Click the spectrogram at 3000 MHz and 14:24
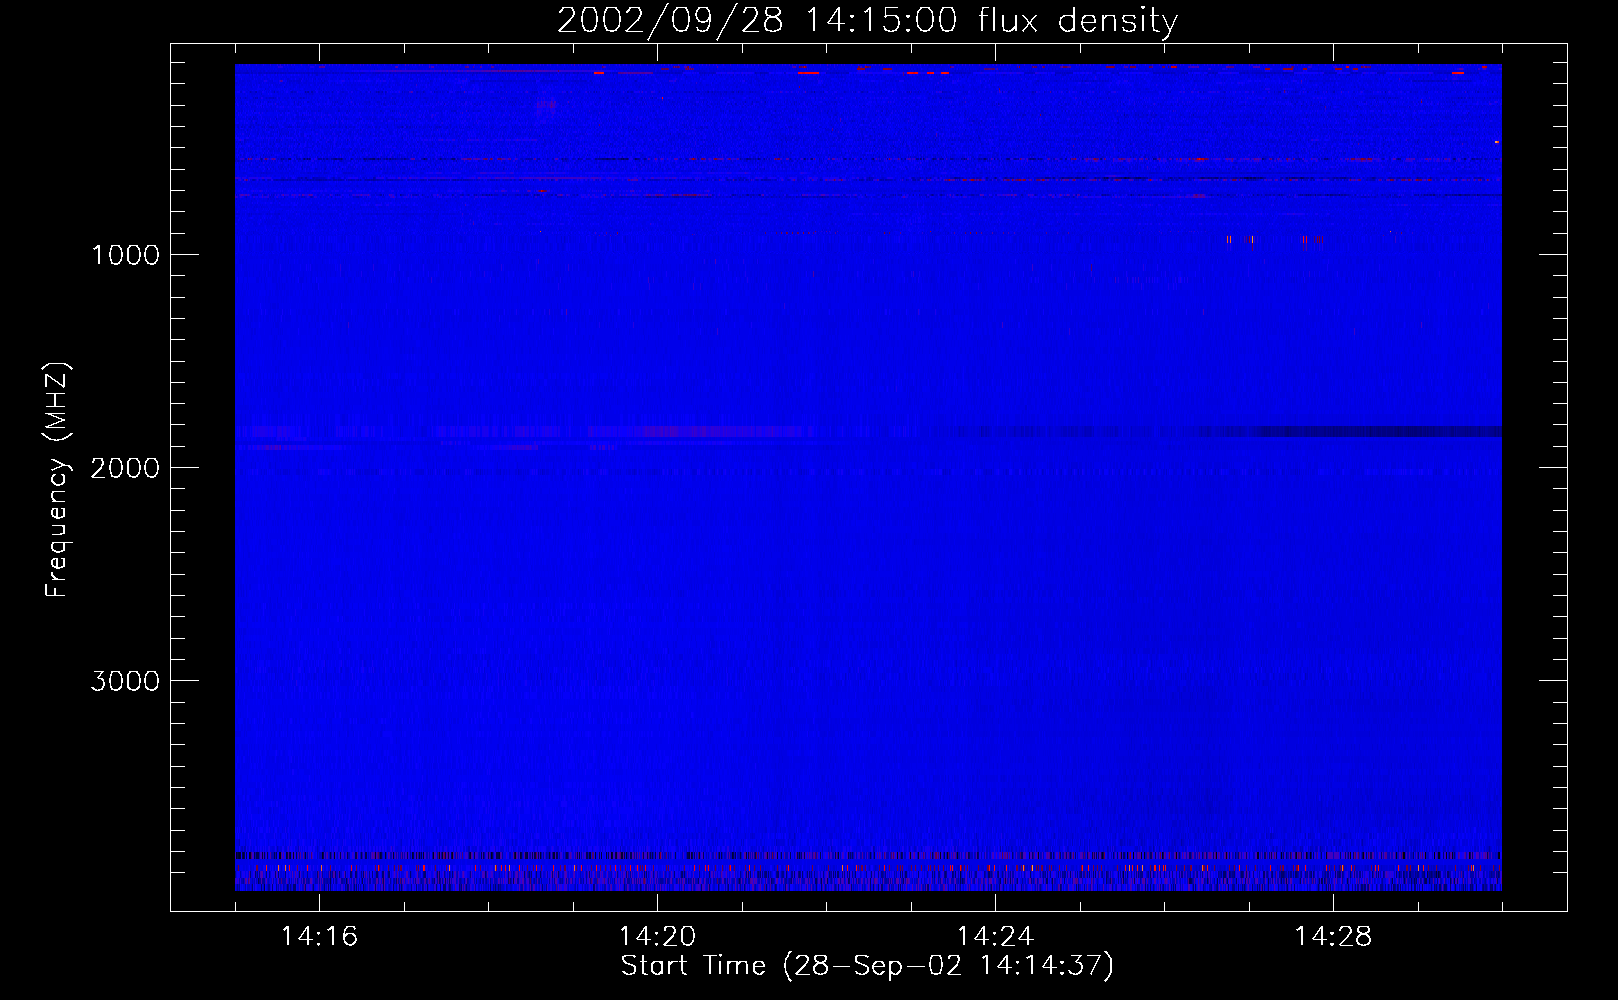 [x=995, y=680]
